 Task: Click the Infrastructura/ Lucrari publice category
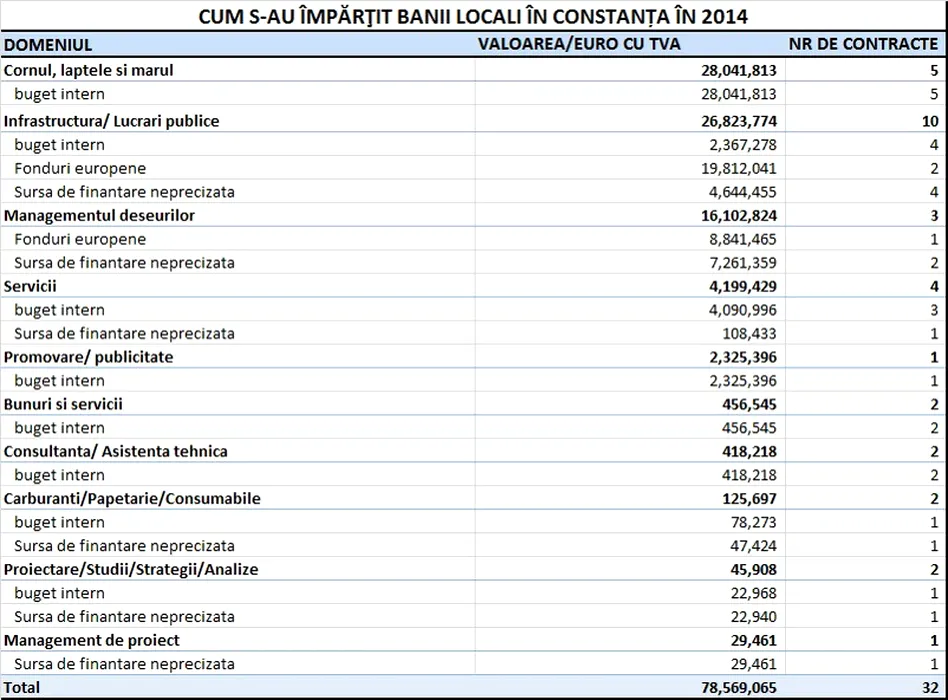point(112,121)
